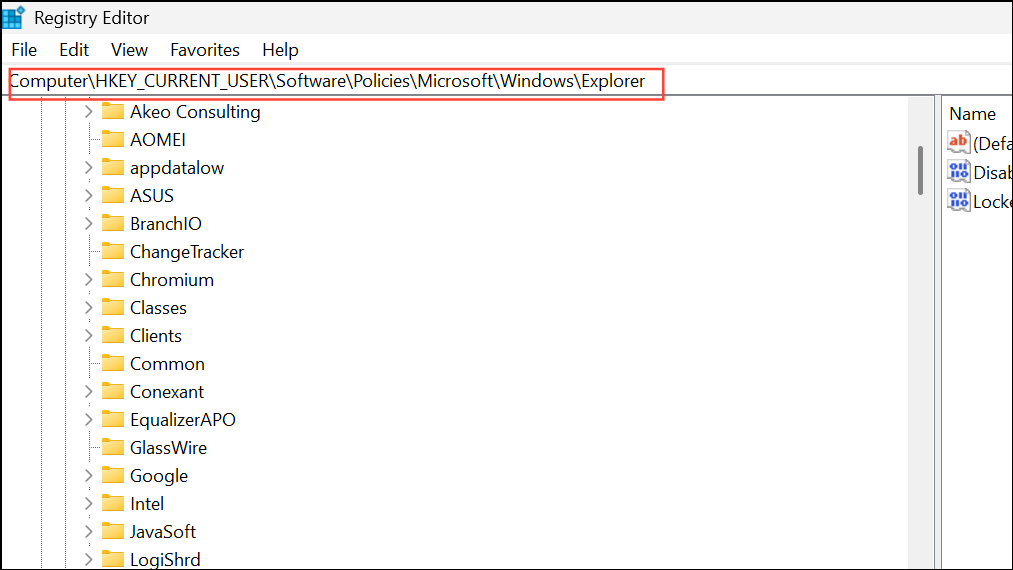The height and width of the screenshot is (570, 1013).
Task: Select the Chromium key label
Action: 172,280
